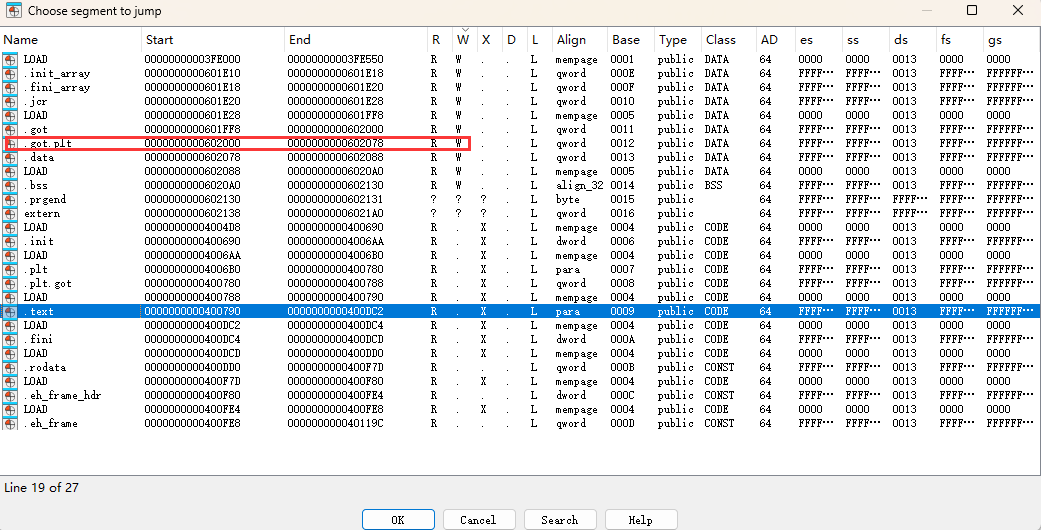Image resolution: width=1041 pixels, height=530 pixels.
Task: Click icon of LOAD row starting 0000000000601E28
Action: click(10, 115)
